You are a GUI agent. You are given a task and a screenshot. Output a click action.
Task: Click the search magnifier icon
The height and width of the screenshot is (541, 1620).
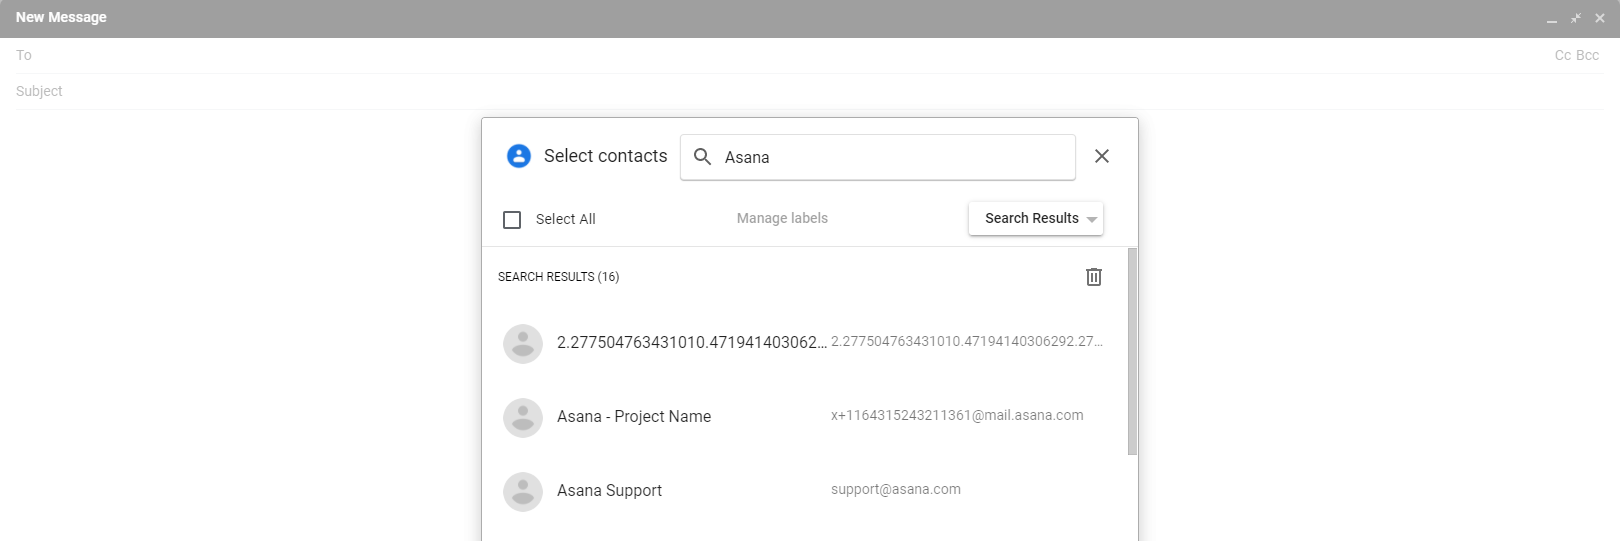point(703,157)
